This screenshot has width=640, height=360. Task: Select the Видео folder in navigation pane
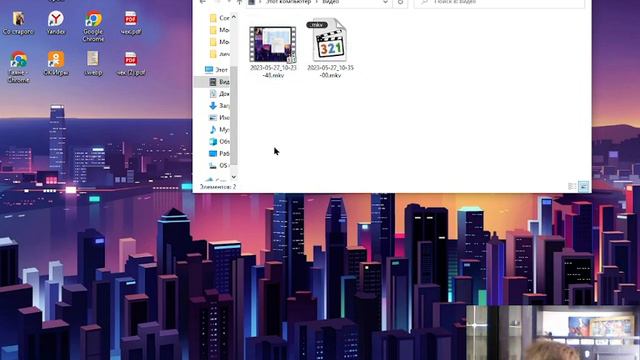click(219, 82)
